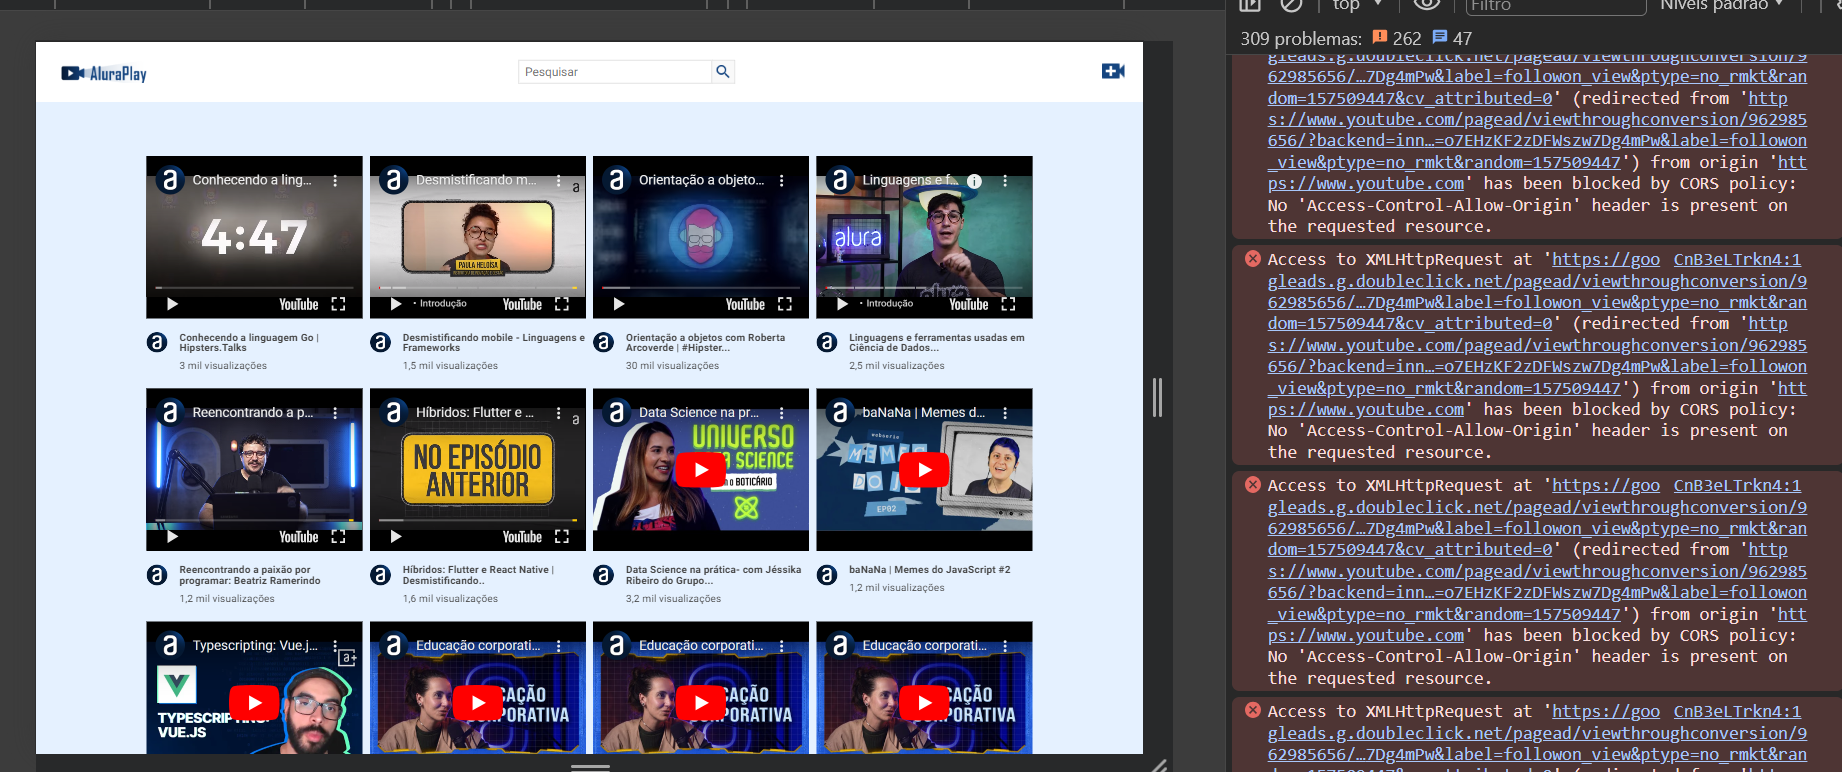Image resolution: width=1842 pixels, height=772 pixels.
Task: Click red play button on 'Data Science na pr...'
Action: (701, 470)
